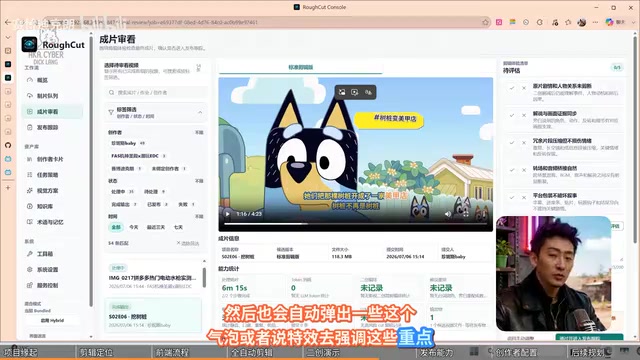Mark 原片剧情 checklist item as passed
The width and height of the screenshot is (640, 360).
511,88
